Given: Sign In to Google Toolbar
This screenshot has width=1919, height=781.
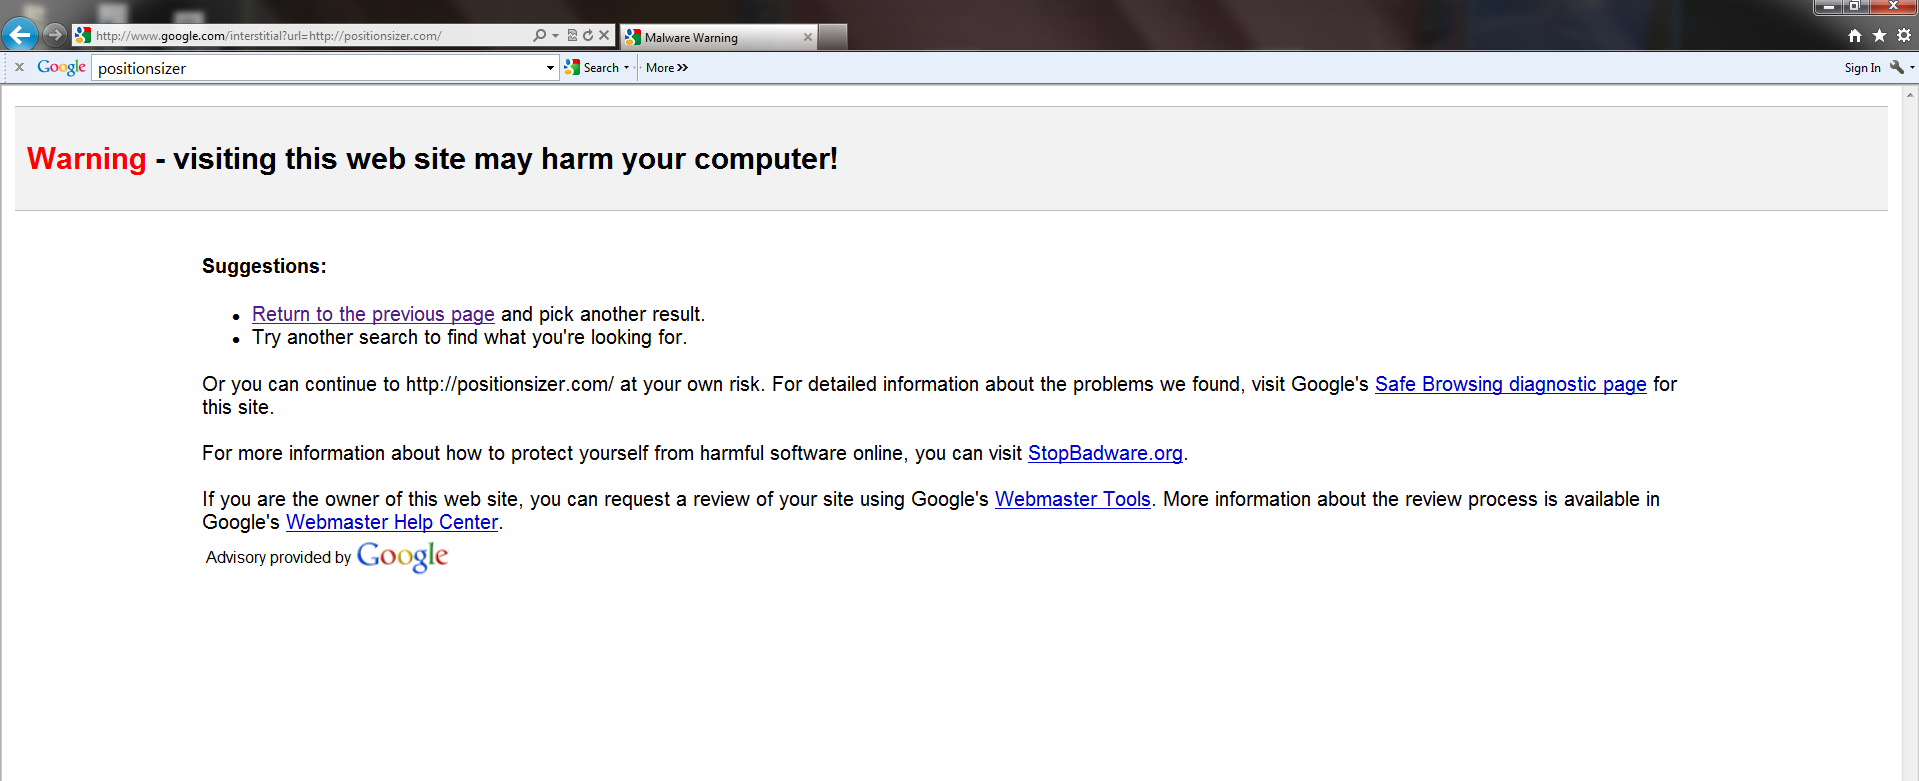Looking at the screenshot, I should click(1863, 68).
